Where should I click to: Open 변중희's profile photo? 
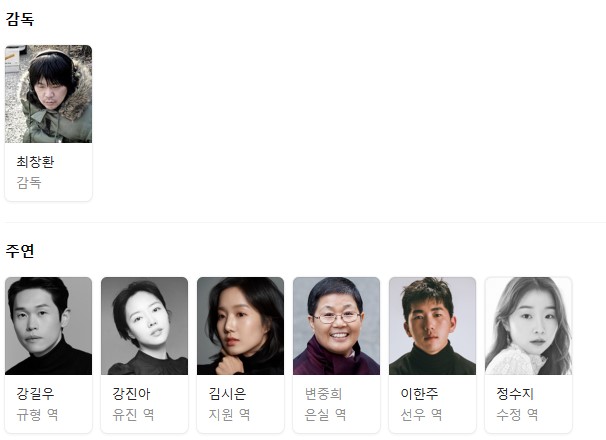point(336,326)
